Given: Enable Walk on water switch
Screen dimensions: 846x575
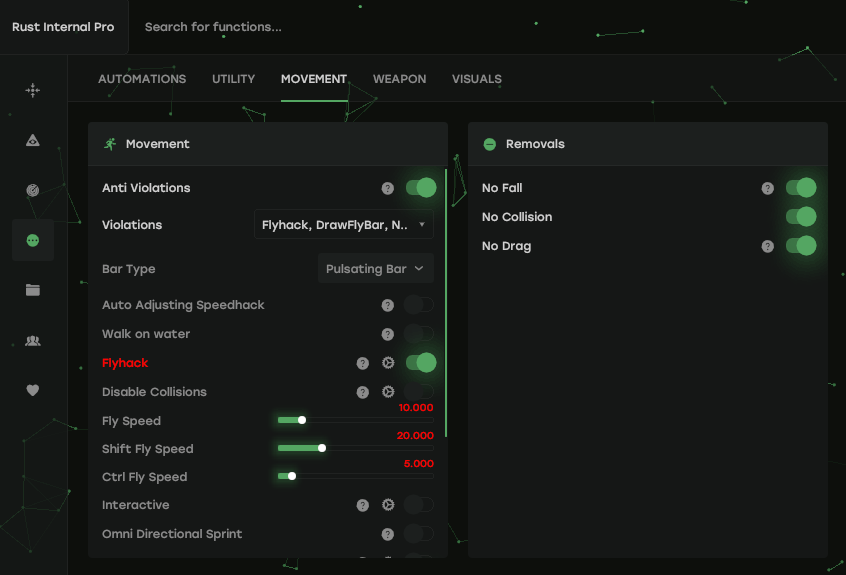Looking at the screenshot, I should [x=419, y=334].
